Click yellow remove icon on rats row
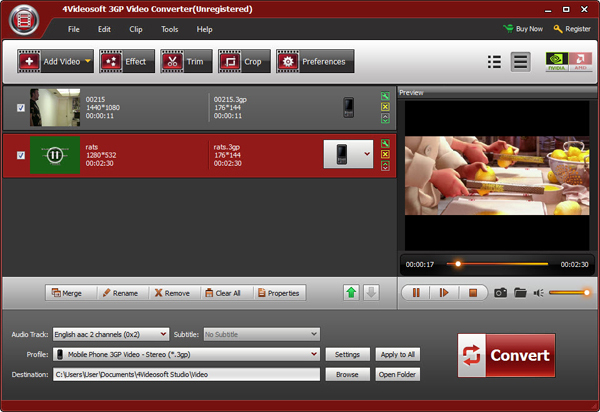 pyautogui.click(x=385, y=155)
